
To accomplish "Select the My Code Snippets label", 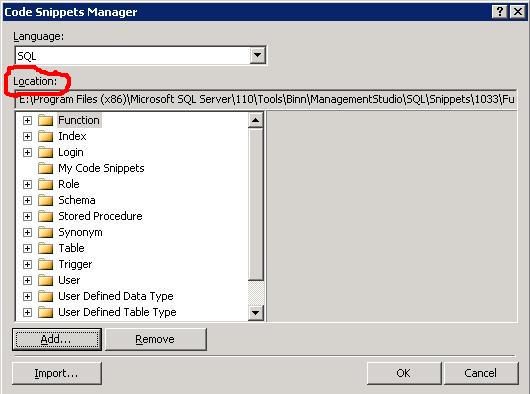I will pos(101,168).
